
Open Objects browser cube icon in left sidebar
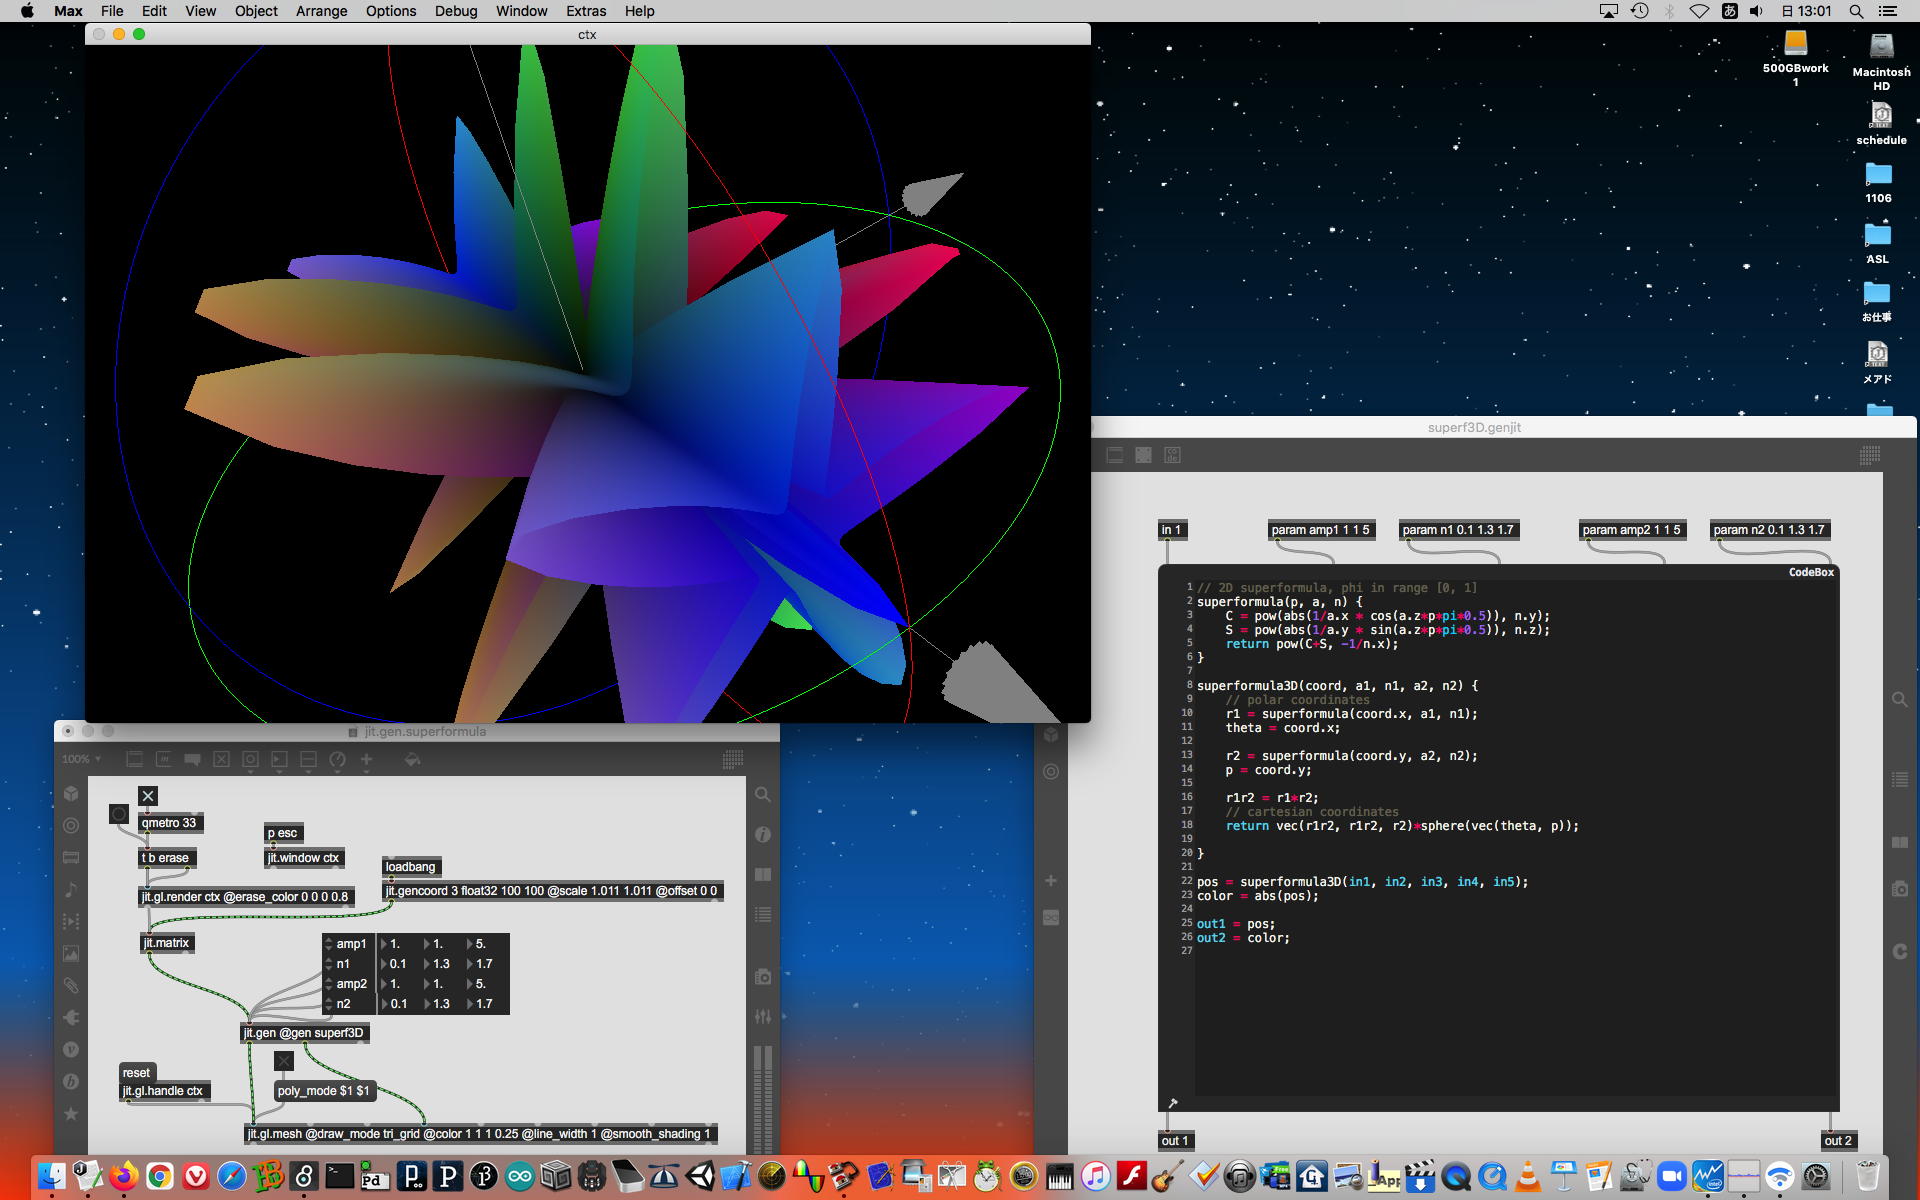(x=71, y=794)
